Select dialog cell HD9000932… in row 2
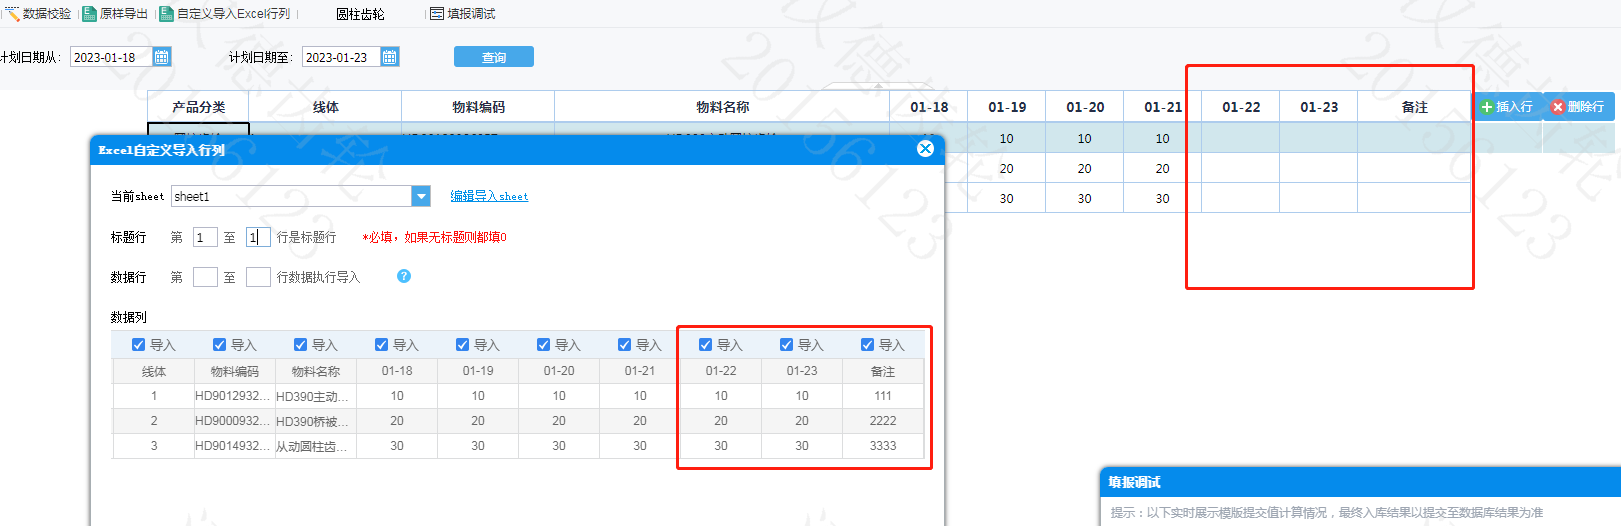This screenshot has height=526, width=1621. click(x=234, y=421)
